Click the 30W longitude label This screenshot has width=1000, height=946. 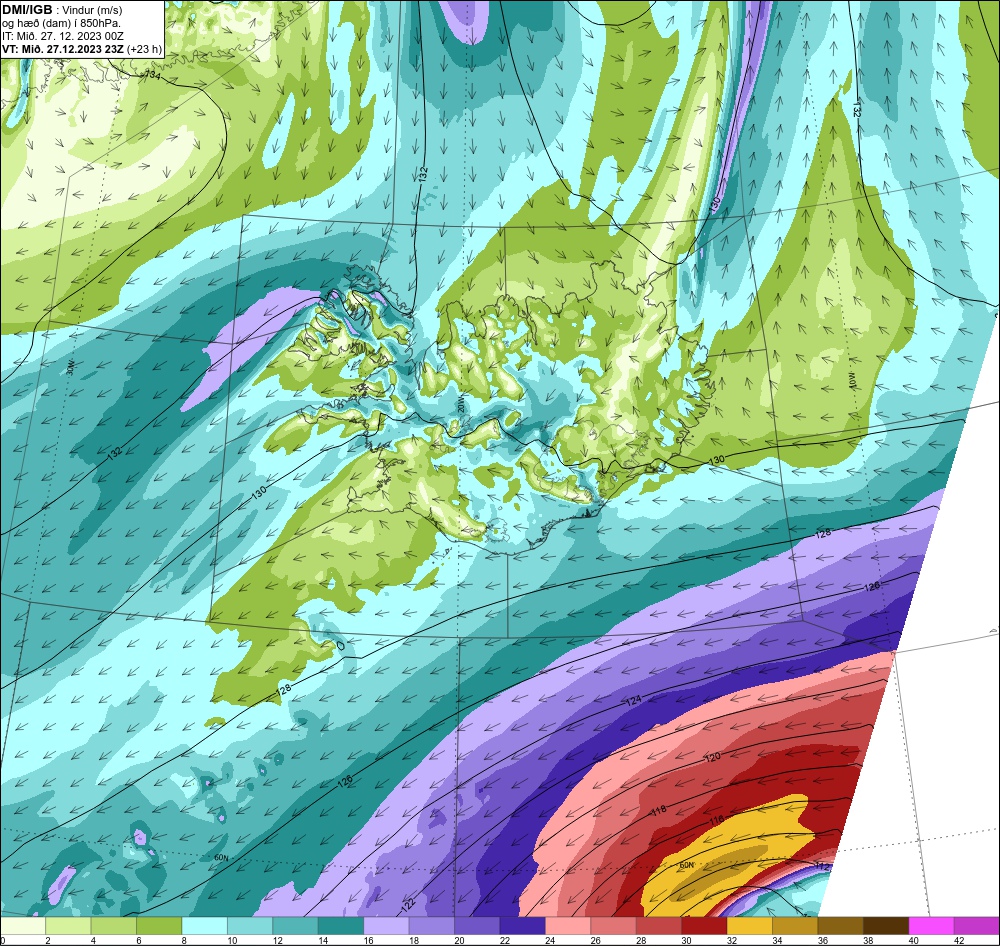click(x=71, y=367)
